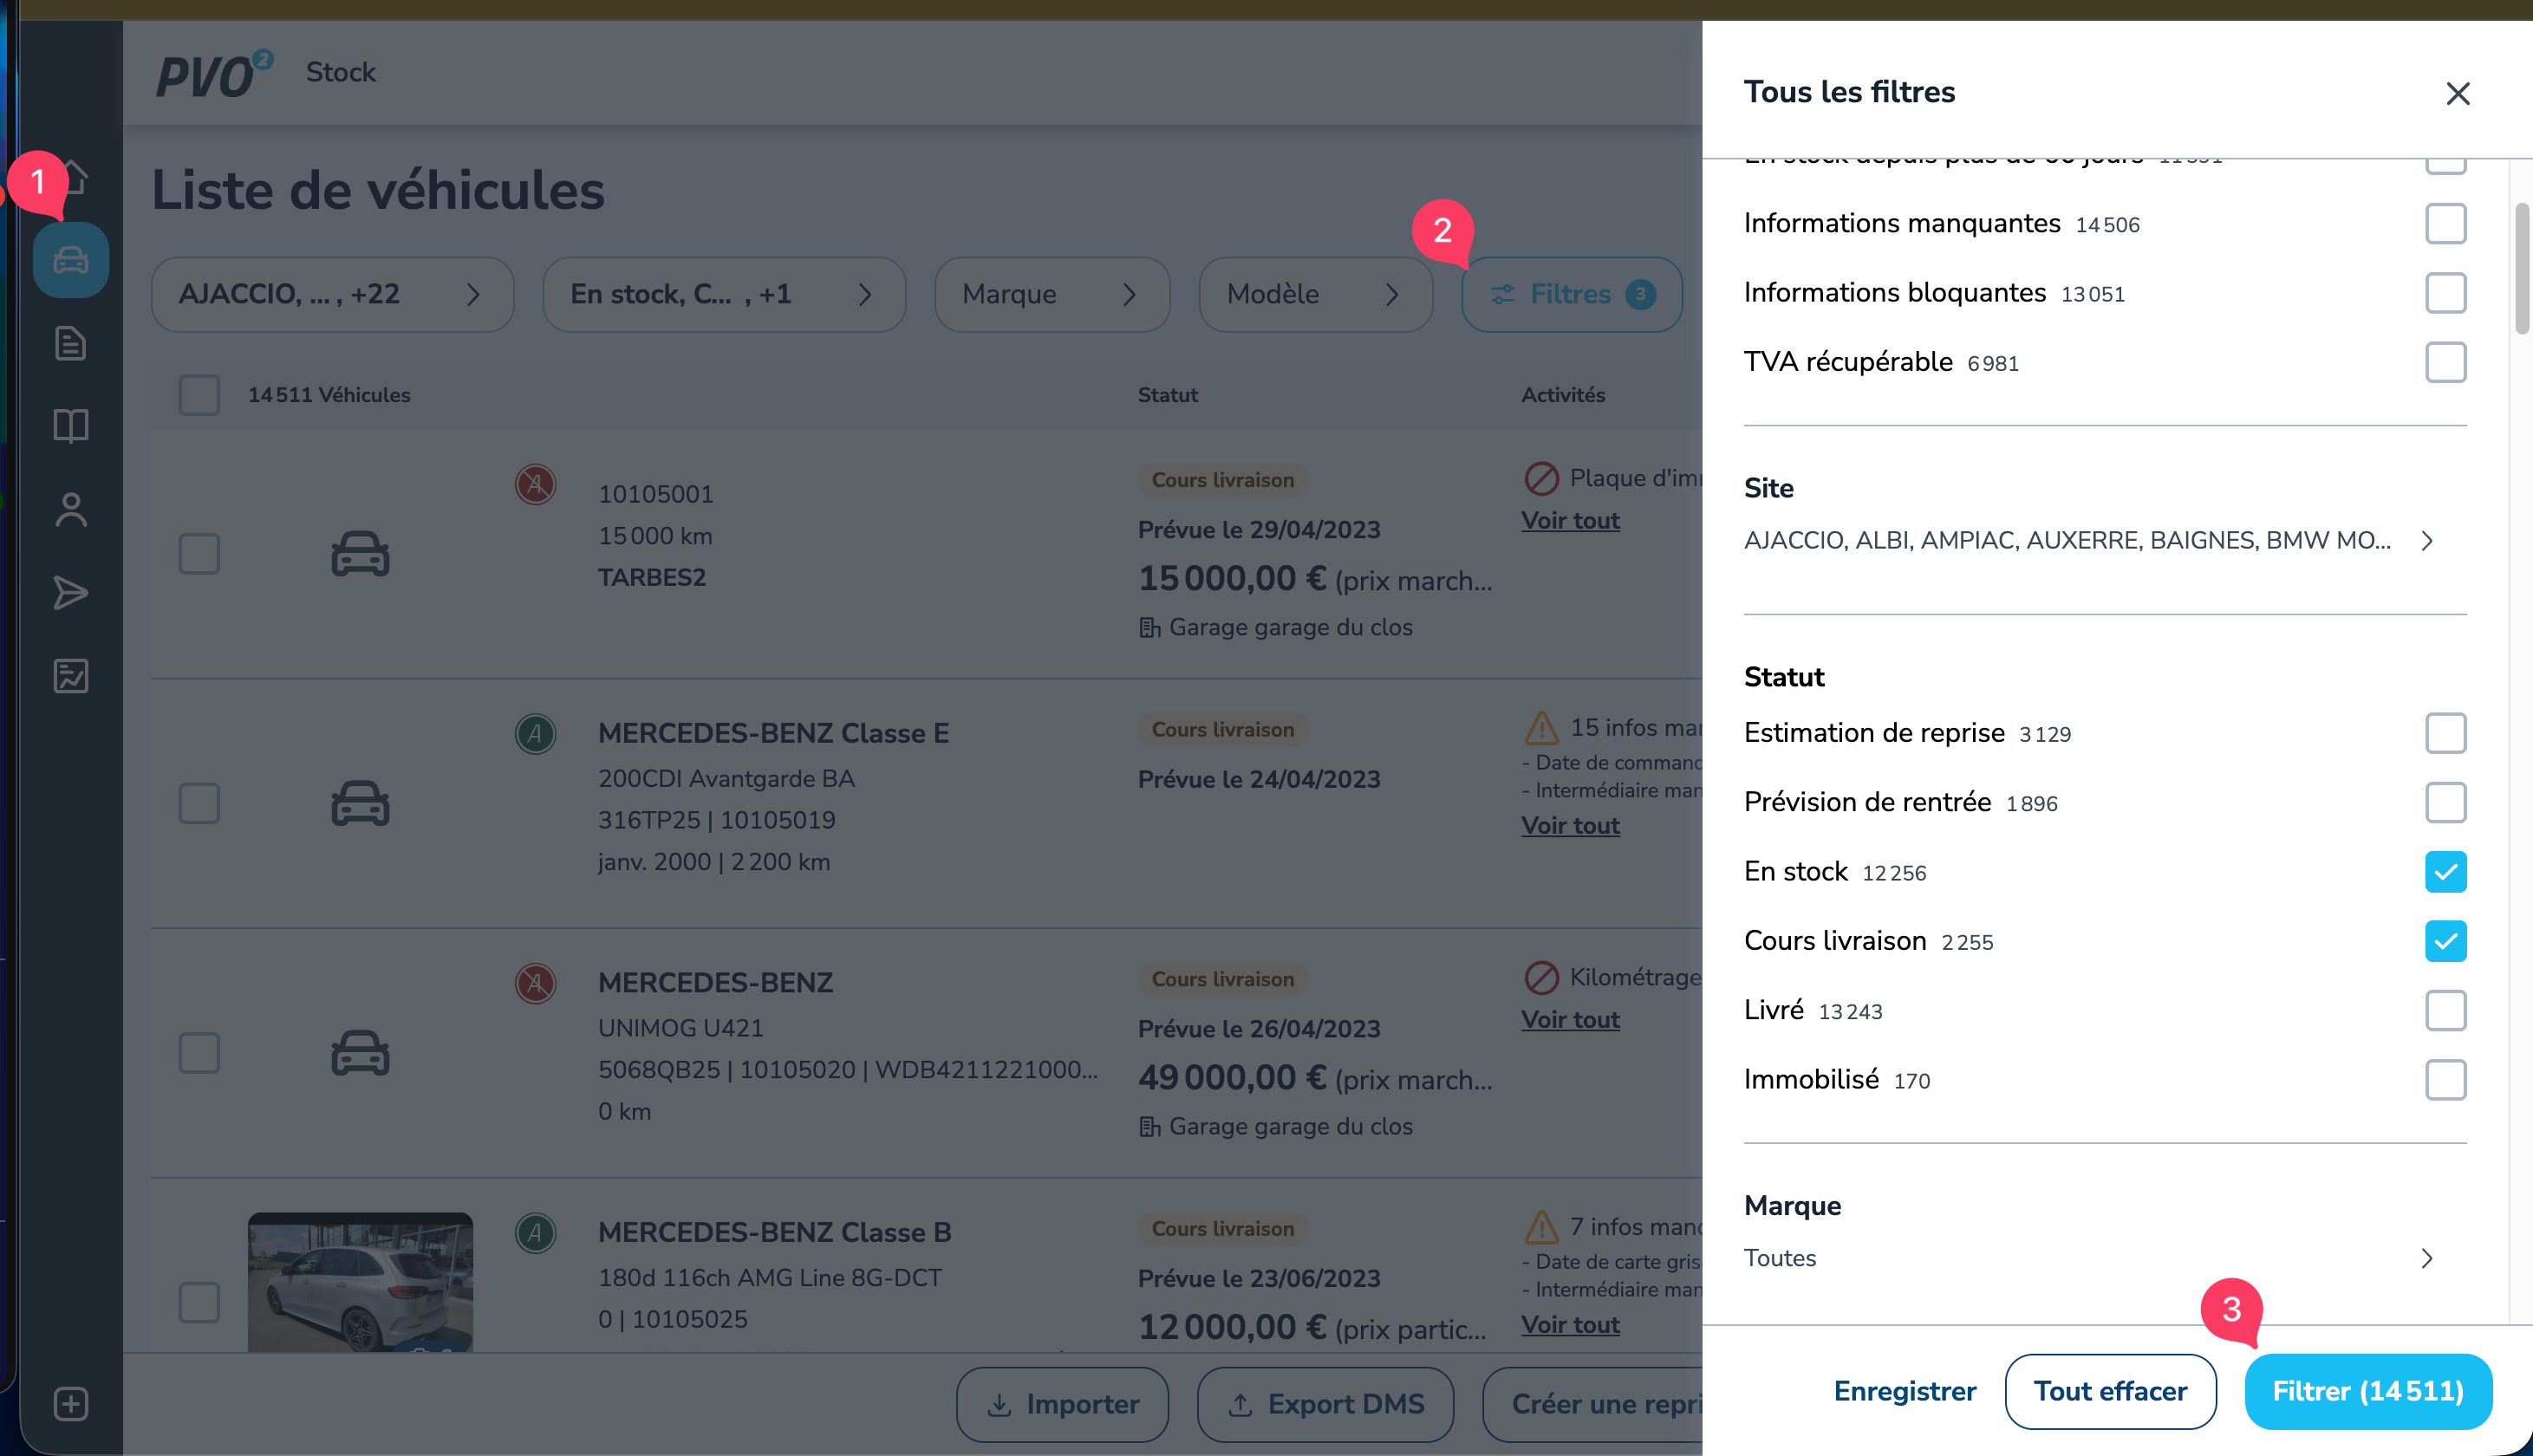Click the car placeholder icon for UNIMOG U421
2533x1456 pixels.
[360, 1053]
